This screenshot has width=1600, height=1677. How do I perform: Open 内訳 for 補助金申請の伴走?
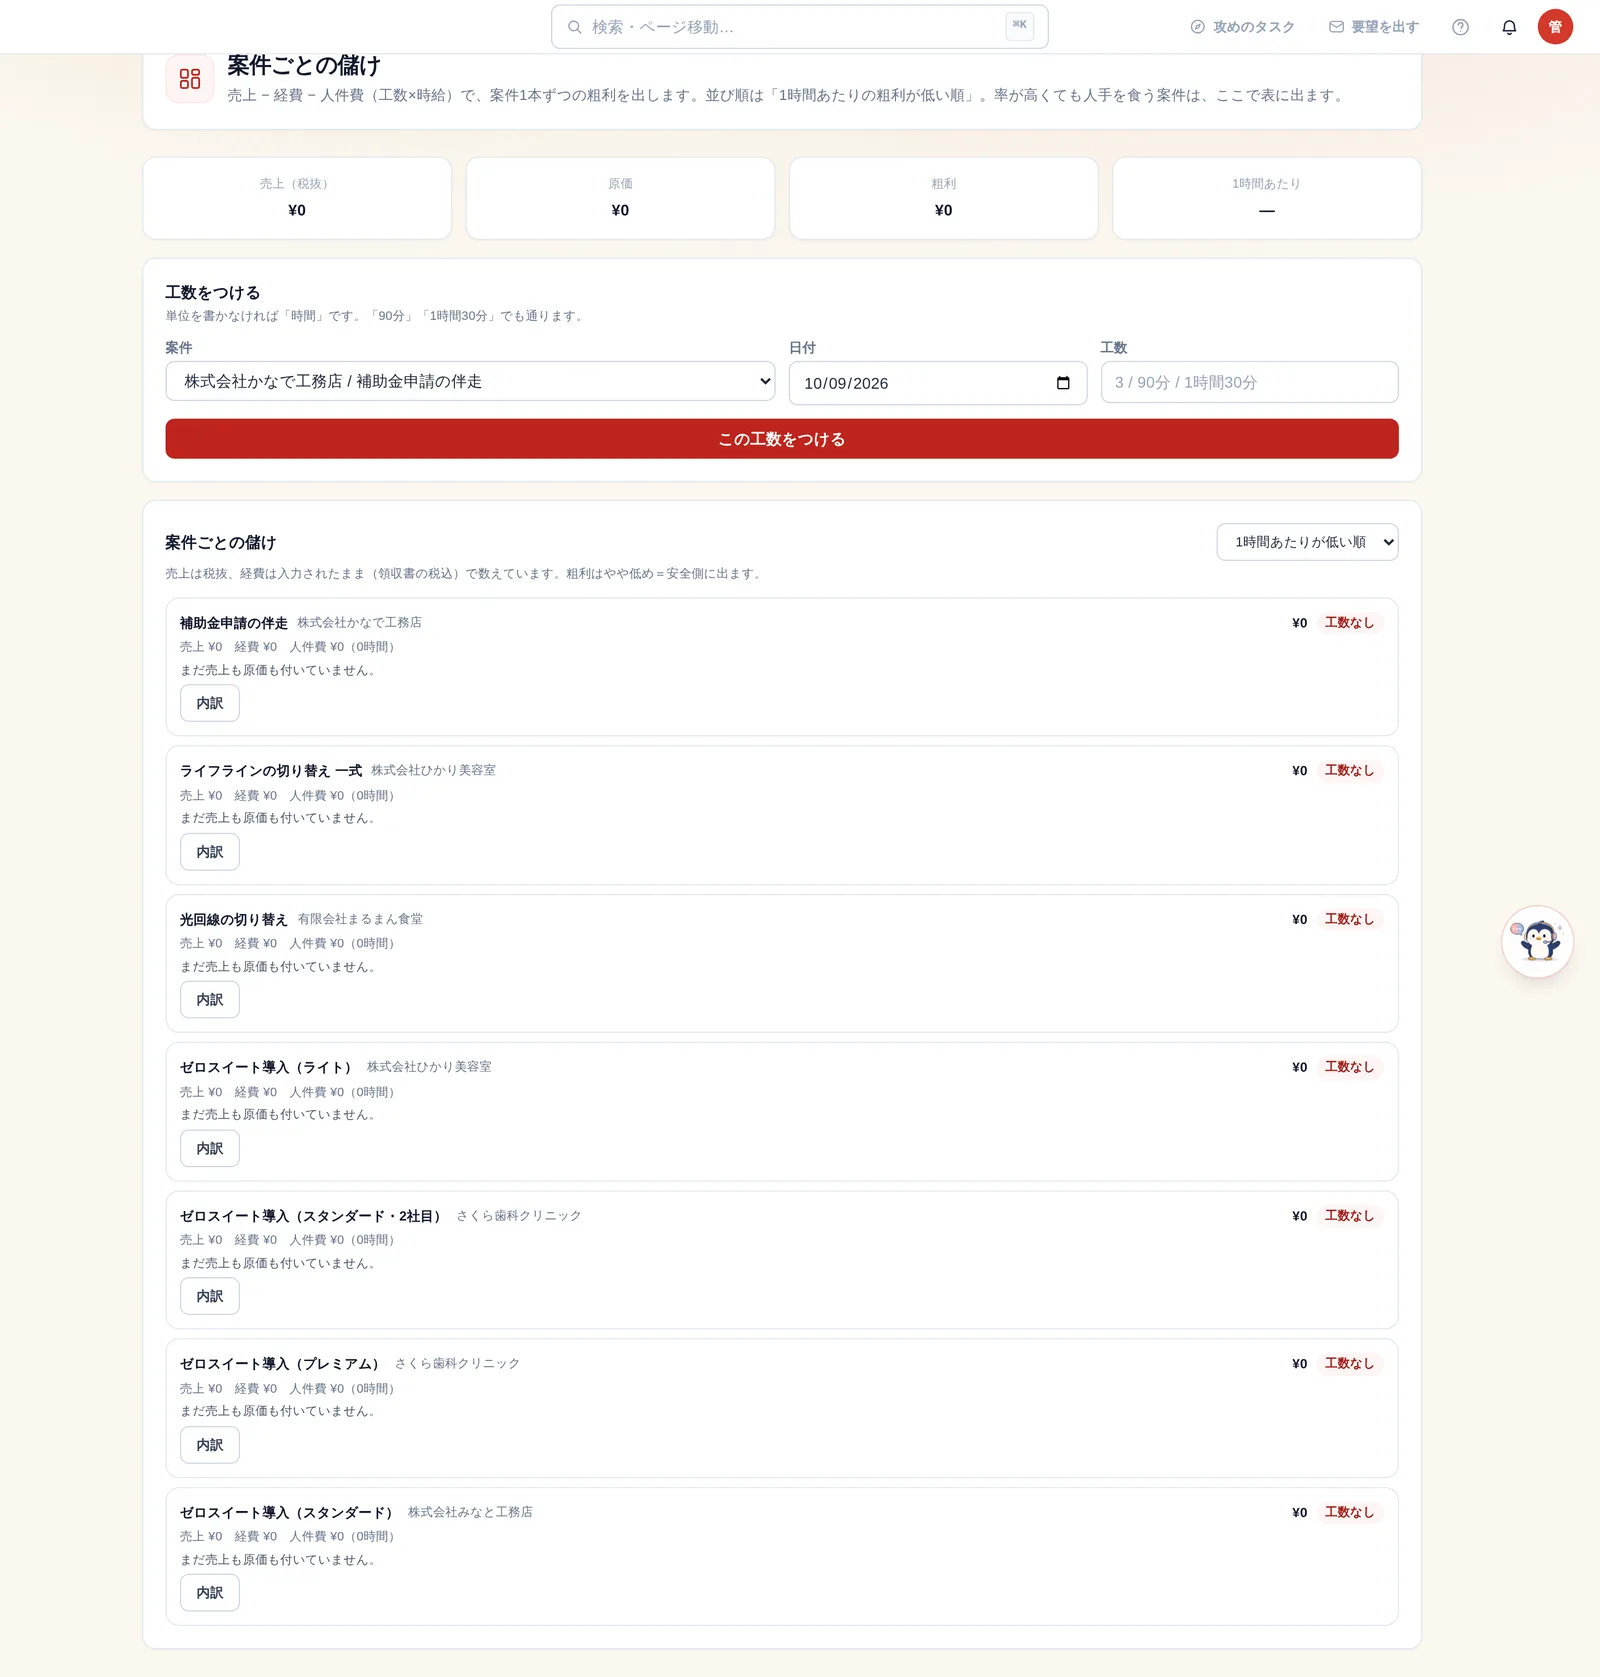pos(210,703)
